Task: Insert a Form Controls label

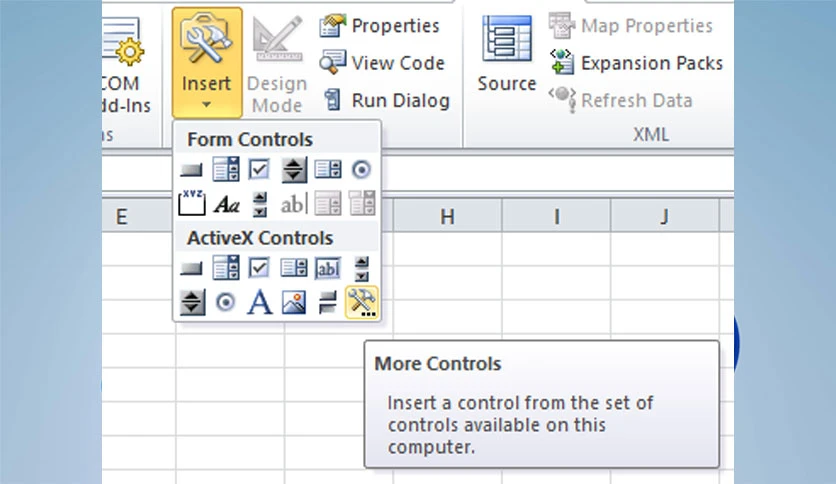Action: (227, 204)
